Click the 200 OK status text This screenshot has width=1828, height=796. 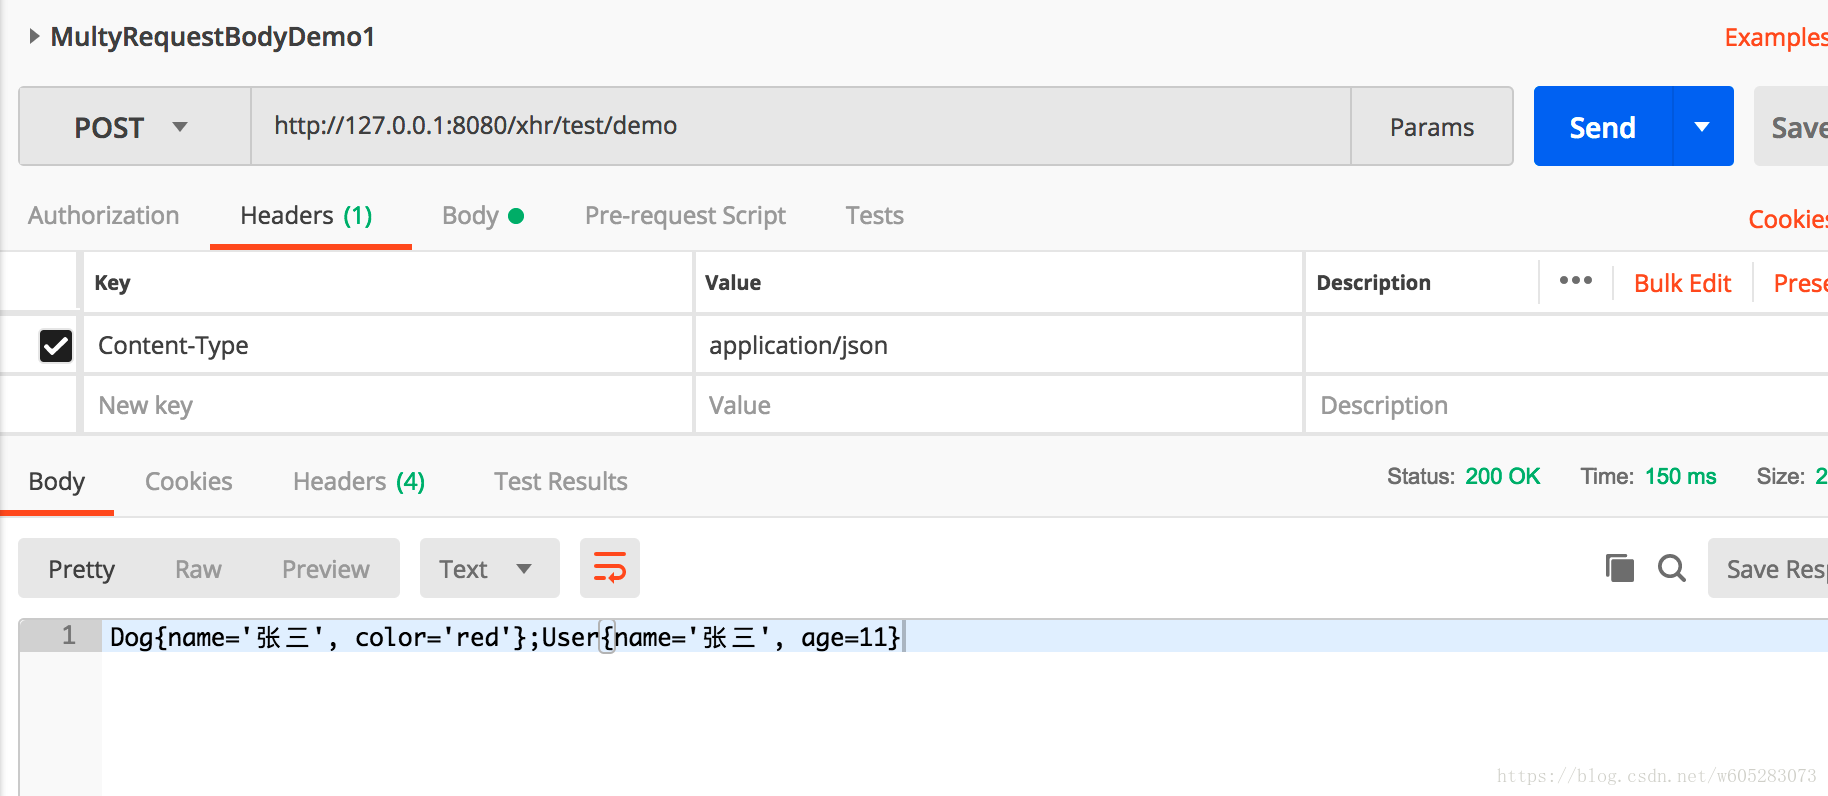[1502, 476]
